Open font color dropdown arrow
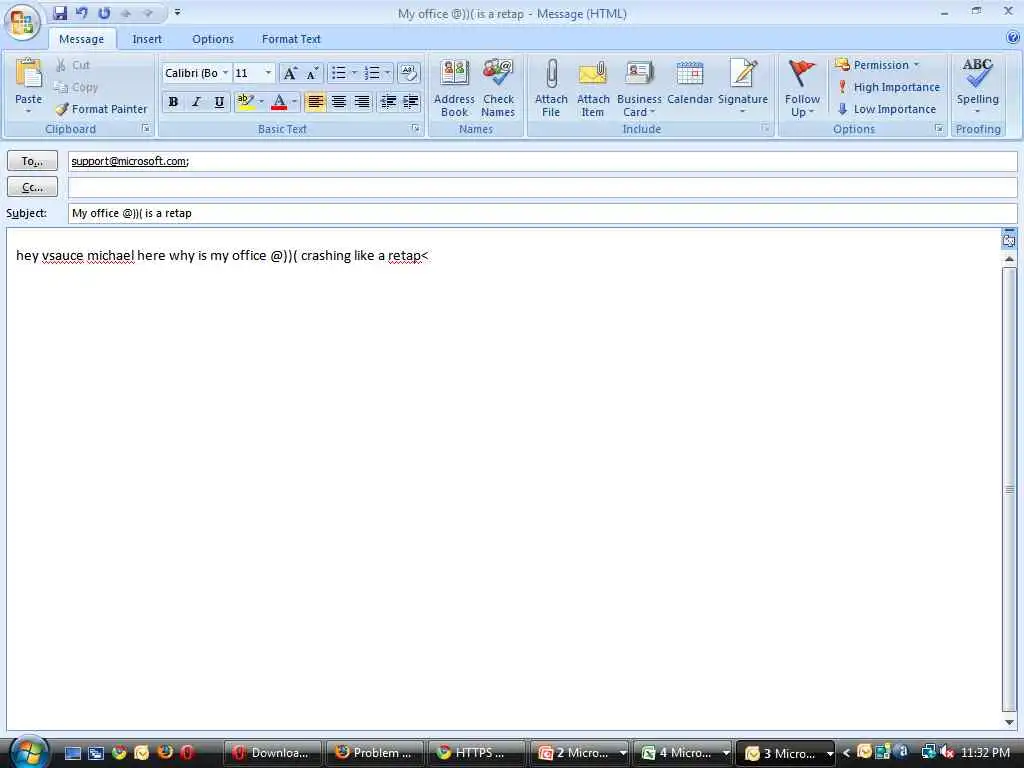 coord(295,102)
